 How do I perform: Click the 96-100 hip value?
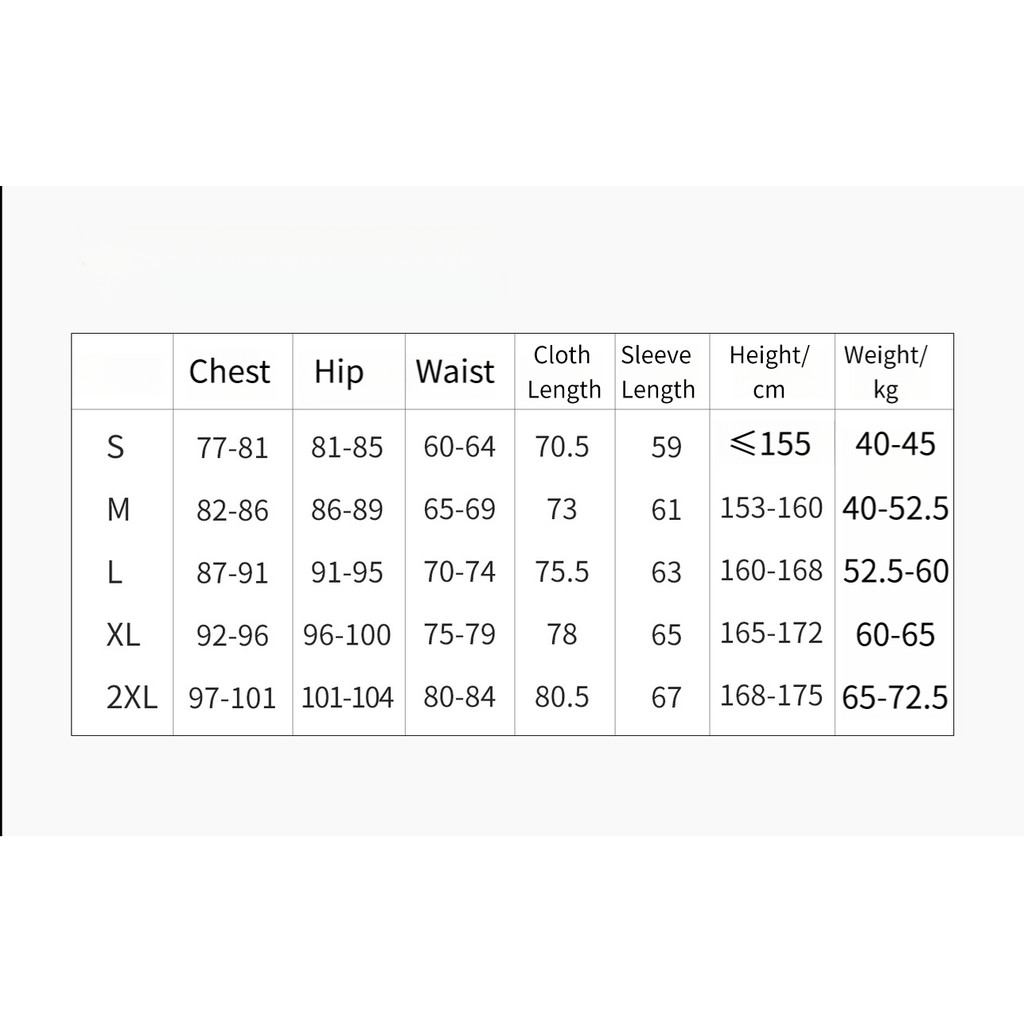click(x=347, y=635)
